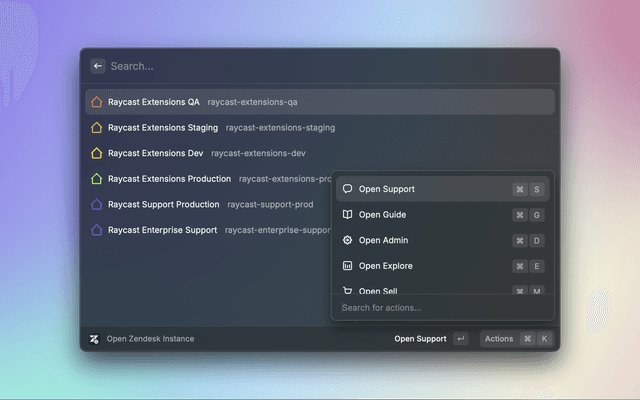
Task: Focus the Search for actions field
Action: pyautogui.click(x=440, y=308)
